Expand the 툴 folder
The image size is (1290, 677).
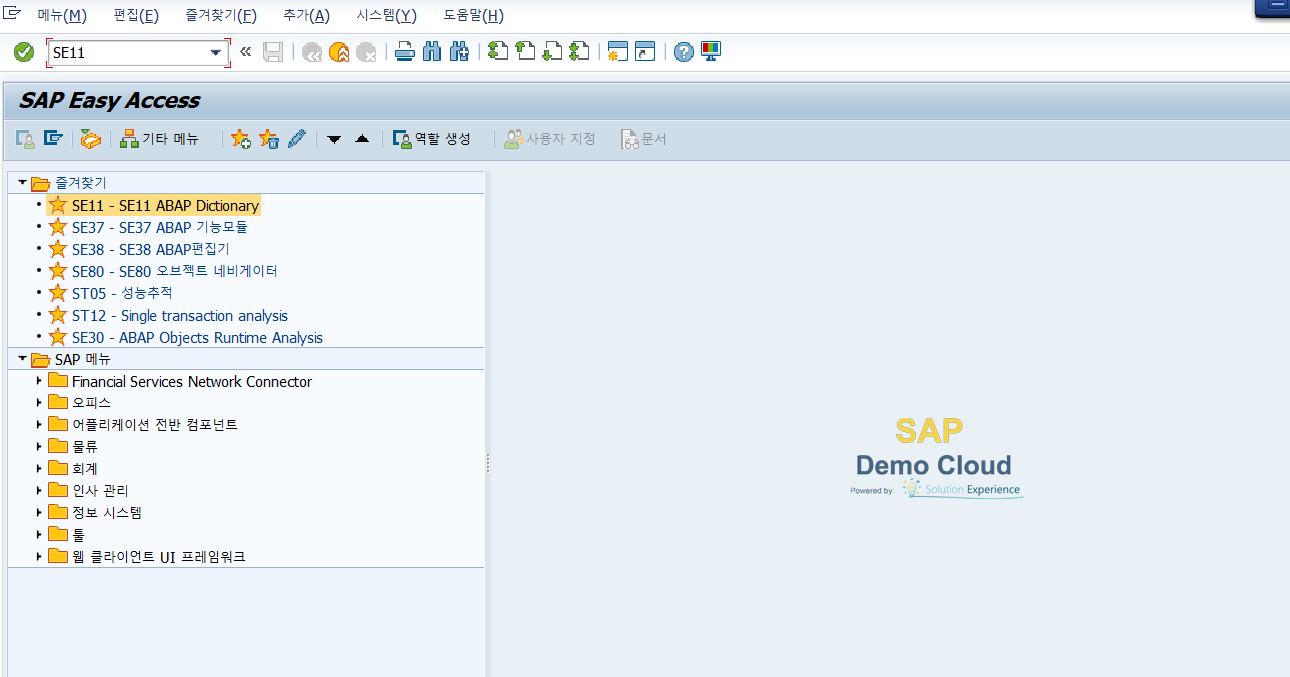[x=39, y=535]
